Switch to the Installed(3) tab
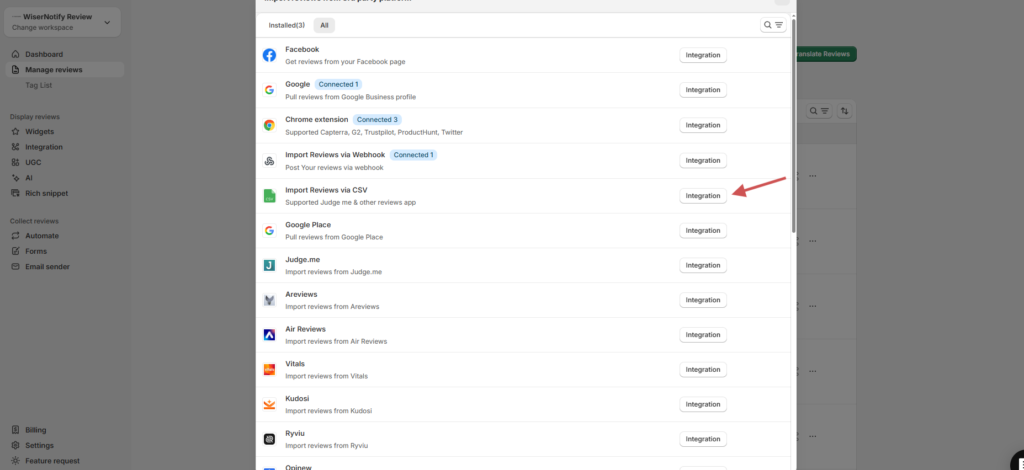The height and width of the screenshot is (470, 1024). [287, 25]
